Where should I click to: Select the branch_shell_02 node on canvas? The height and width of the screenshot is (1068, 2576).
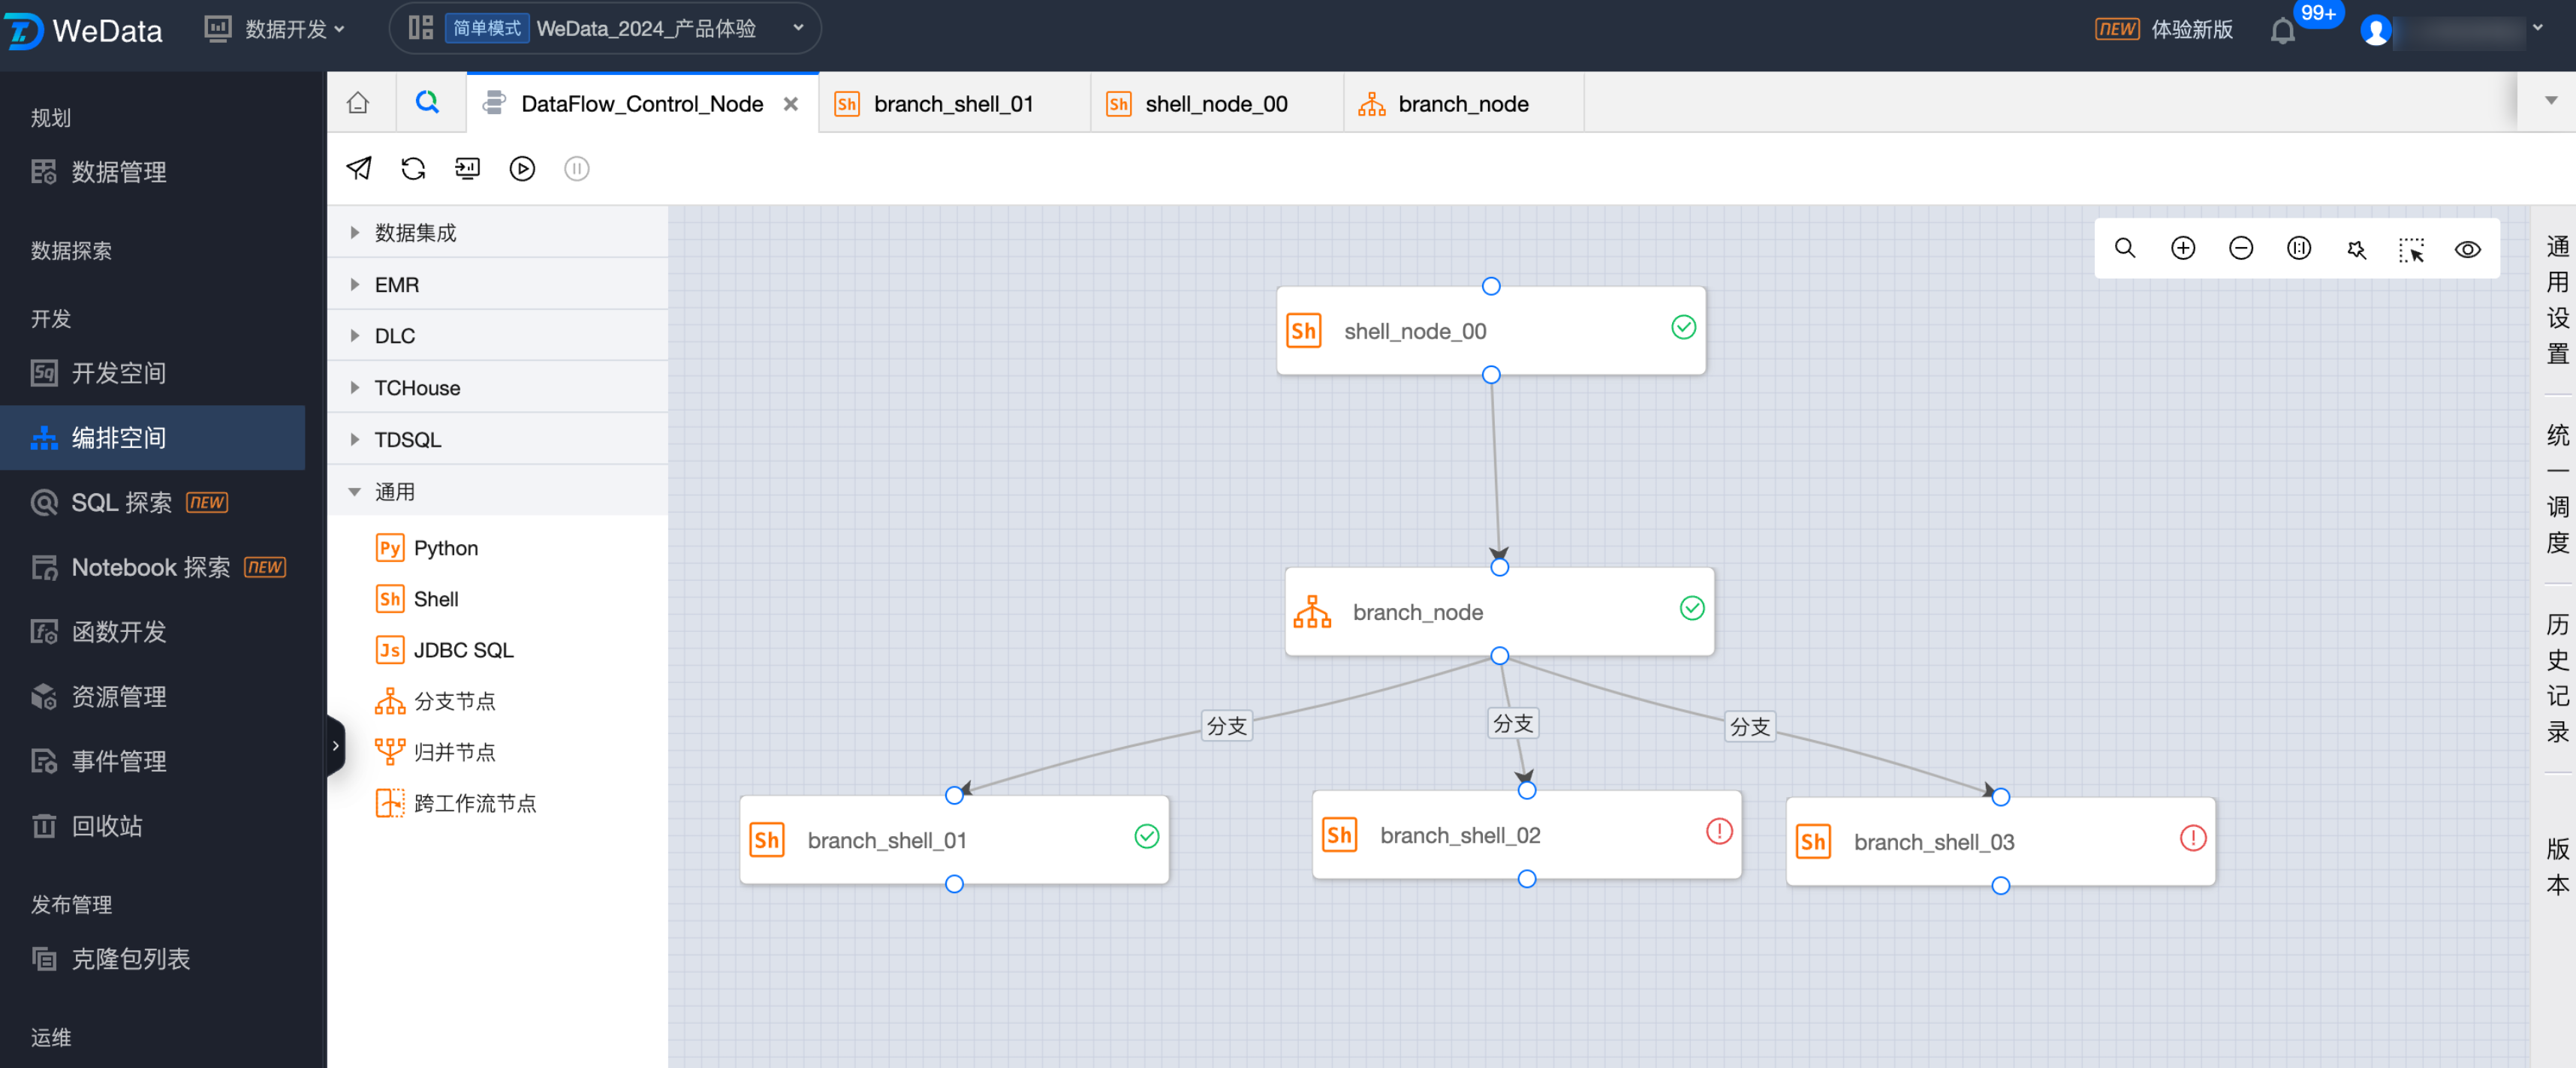coord(1460,834)
